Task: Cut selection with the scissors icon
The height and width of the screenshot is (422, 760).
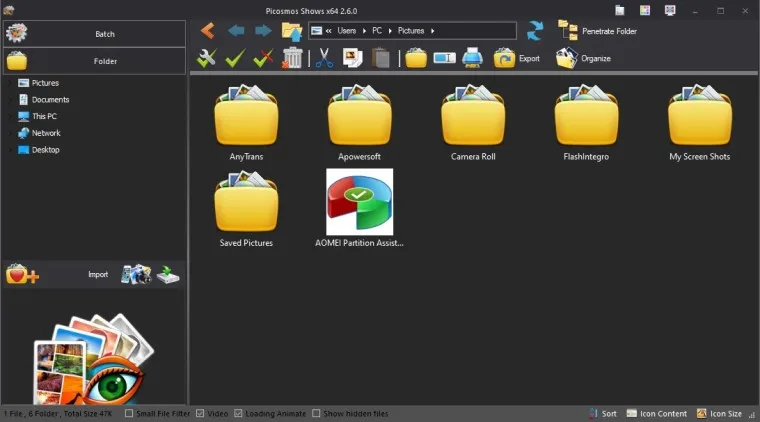Action: [324, 58]
